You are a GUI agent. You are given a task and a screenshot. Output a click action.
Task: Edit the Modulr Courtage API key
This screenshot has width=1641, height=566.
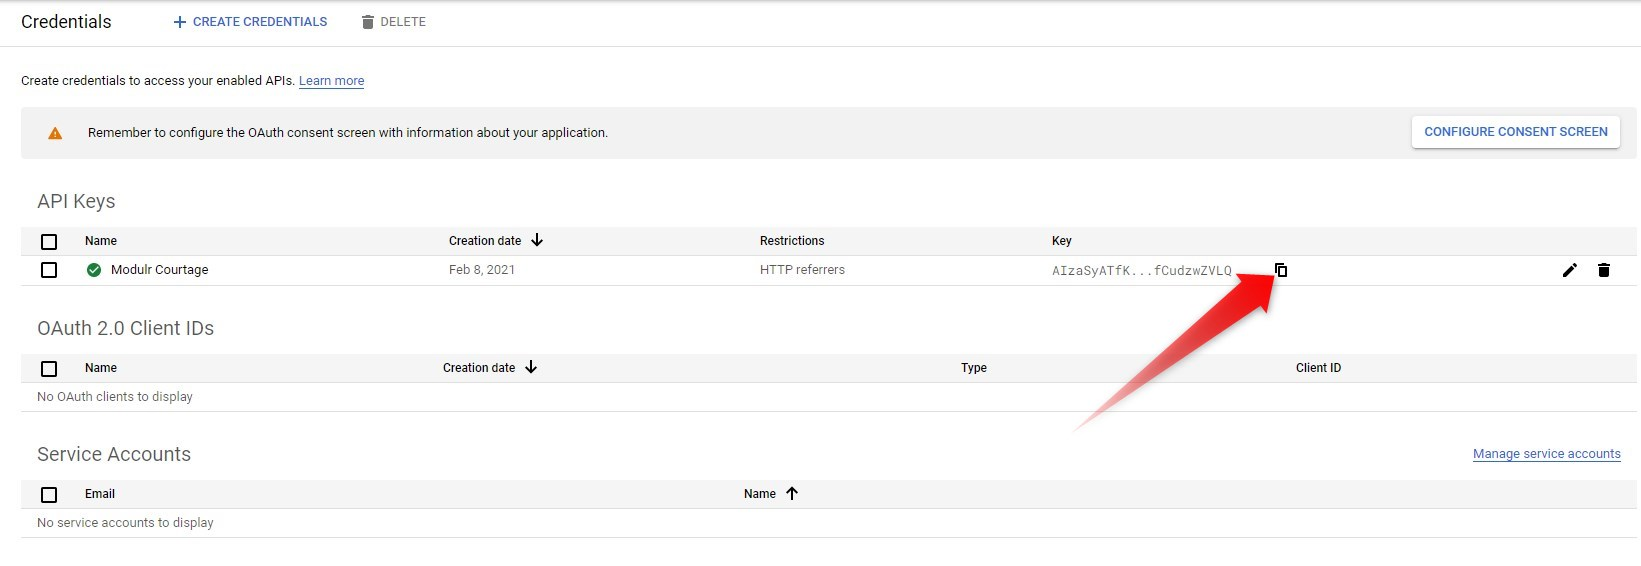coord(1569,270)
